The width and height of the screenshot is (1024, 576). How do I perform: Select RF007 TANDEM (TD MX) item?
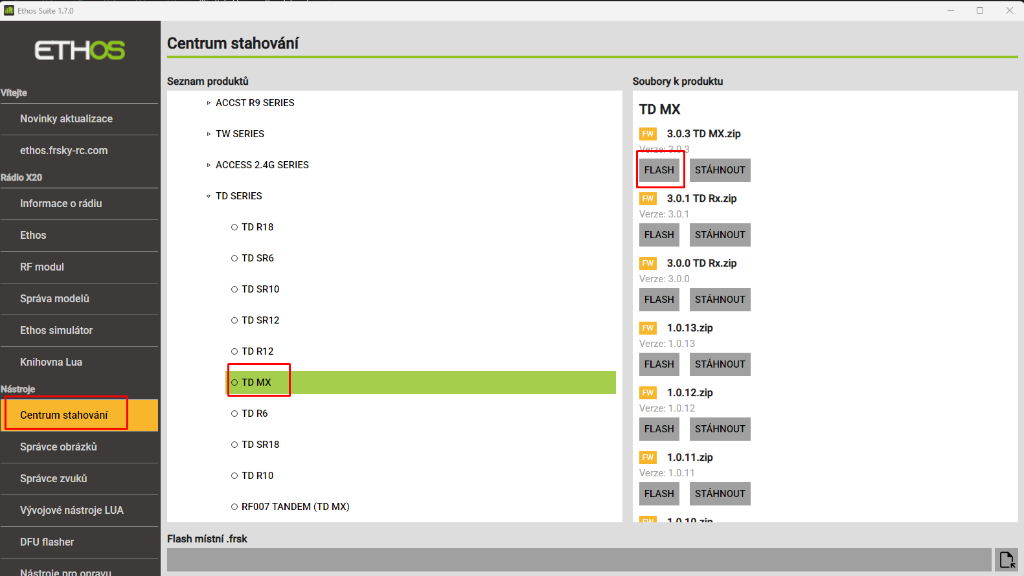pyautogui.click(x=295, y=507)
